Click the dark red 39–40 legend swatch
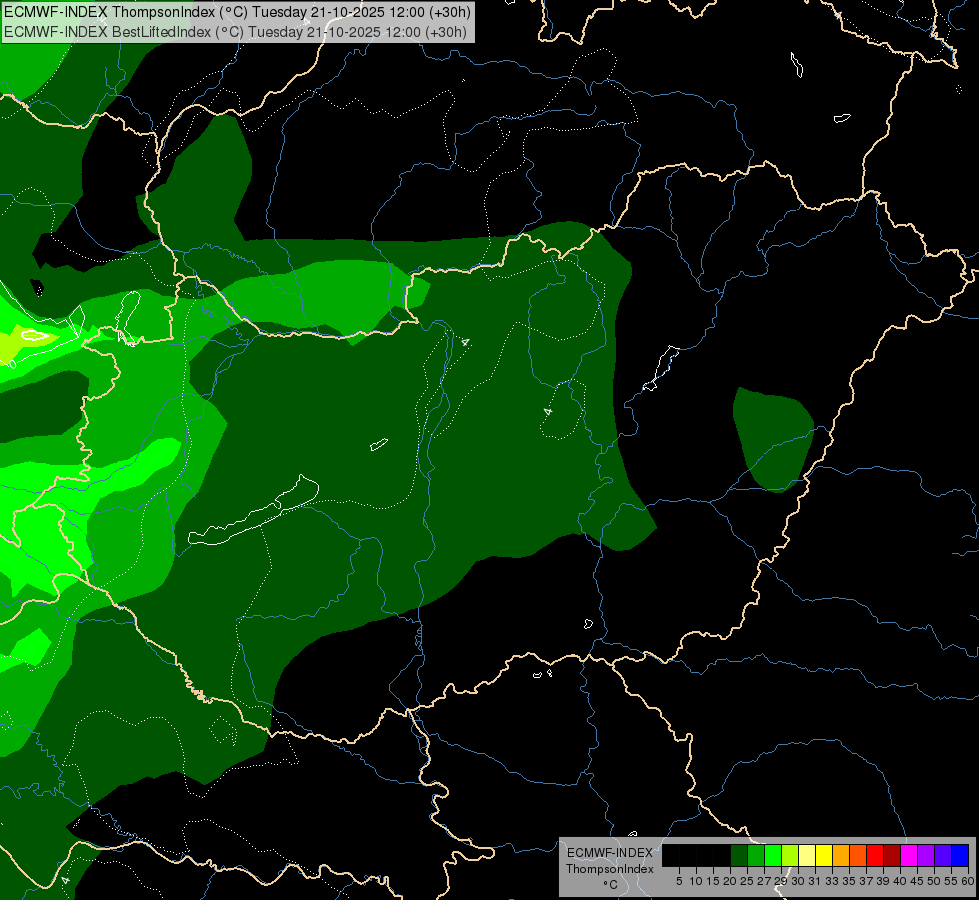 (892, 855)
